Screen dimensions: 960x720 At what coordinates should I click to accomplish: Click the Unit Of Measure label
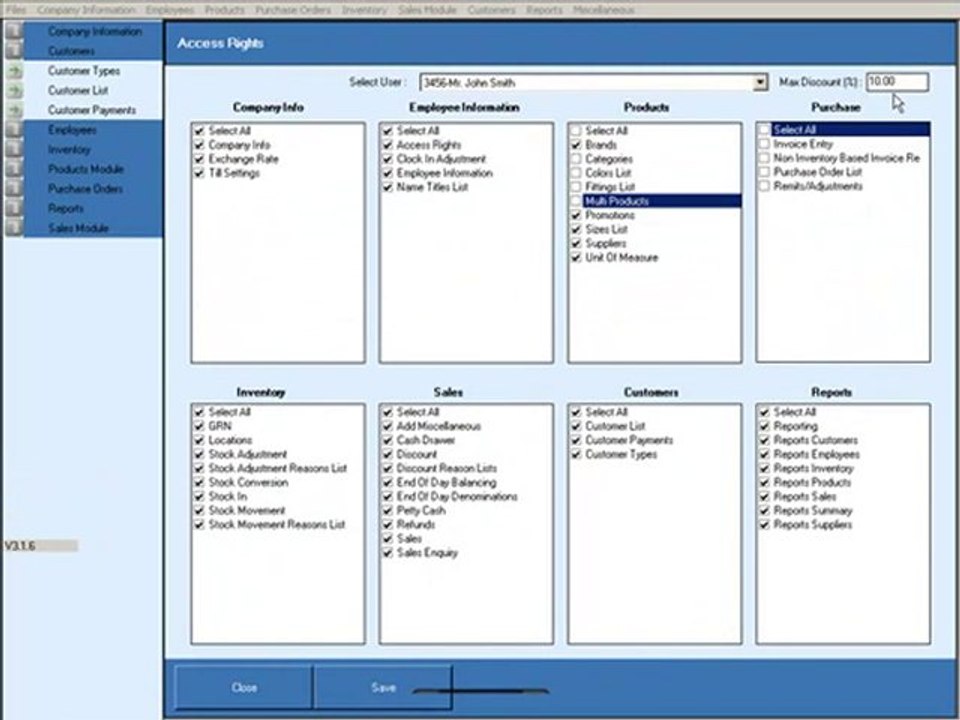[x=621, y=258]
